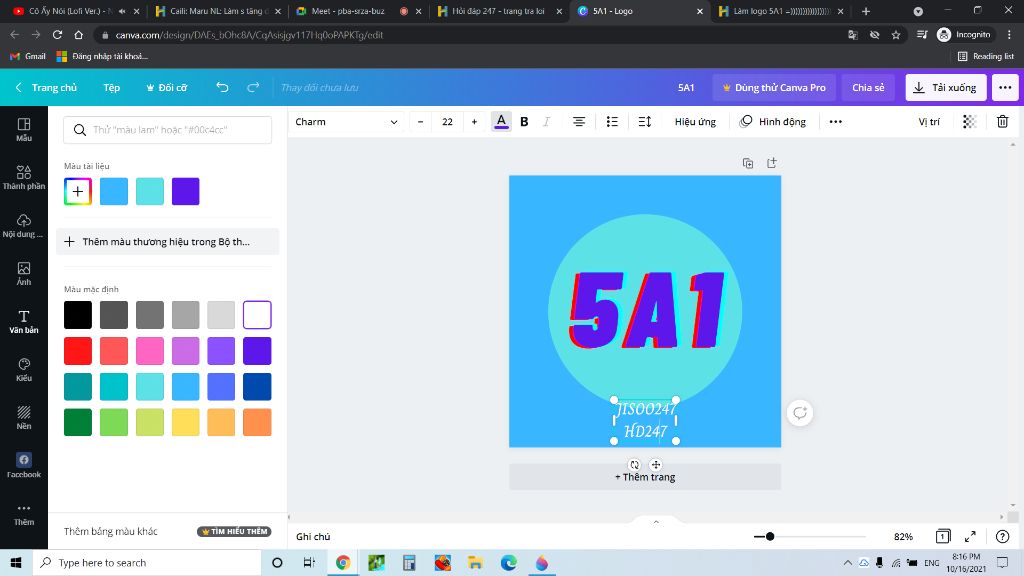Open the help question mark button
Screen dimensions: 1024x576
pyautogui.click(x=1002, y=536)
